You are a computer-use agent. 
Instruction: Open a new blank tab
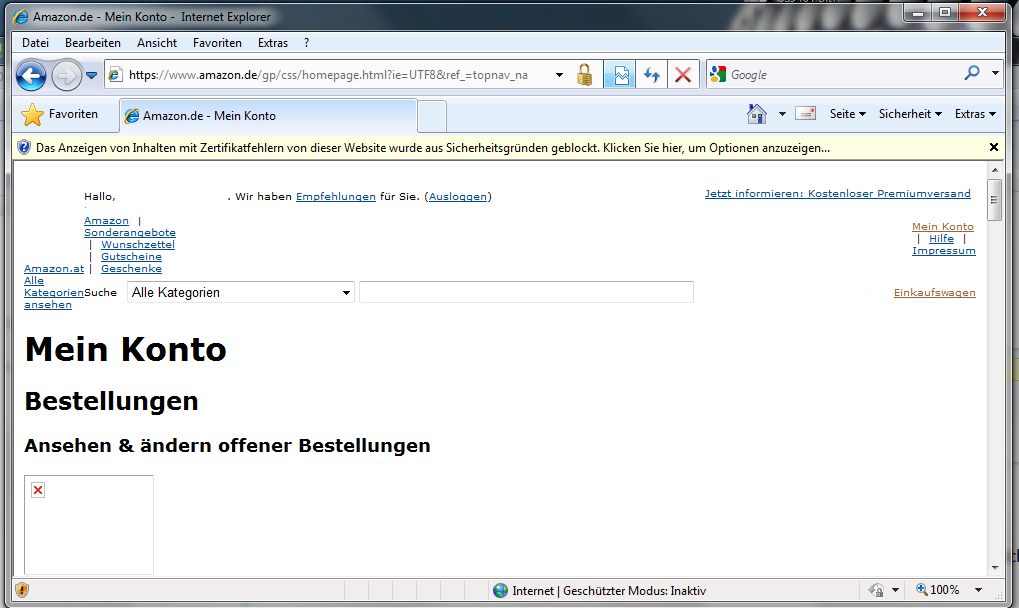[x=432, y=117]
